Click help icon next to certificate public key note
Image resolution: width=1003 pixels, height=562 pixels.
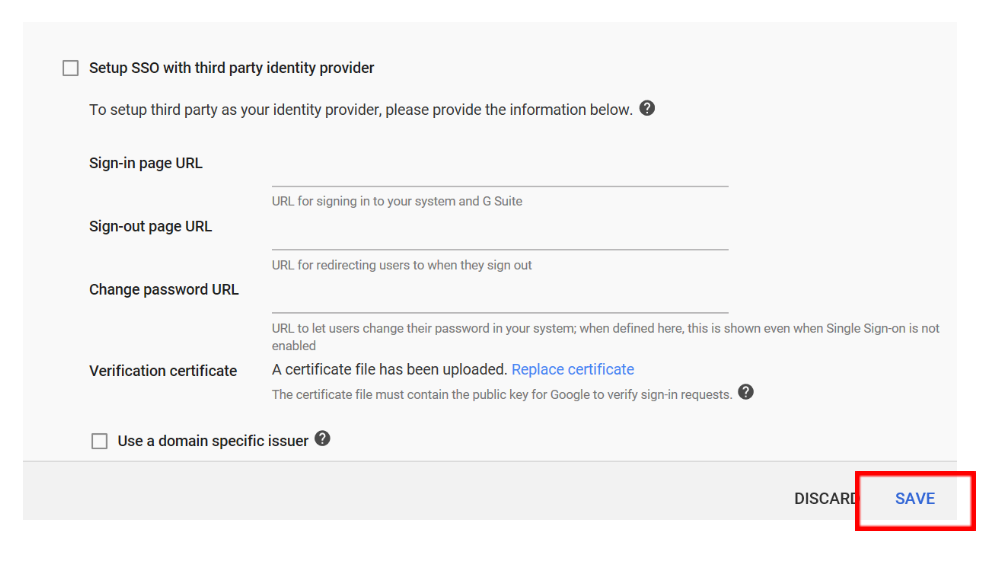(x=745, y=393)
